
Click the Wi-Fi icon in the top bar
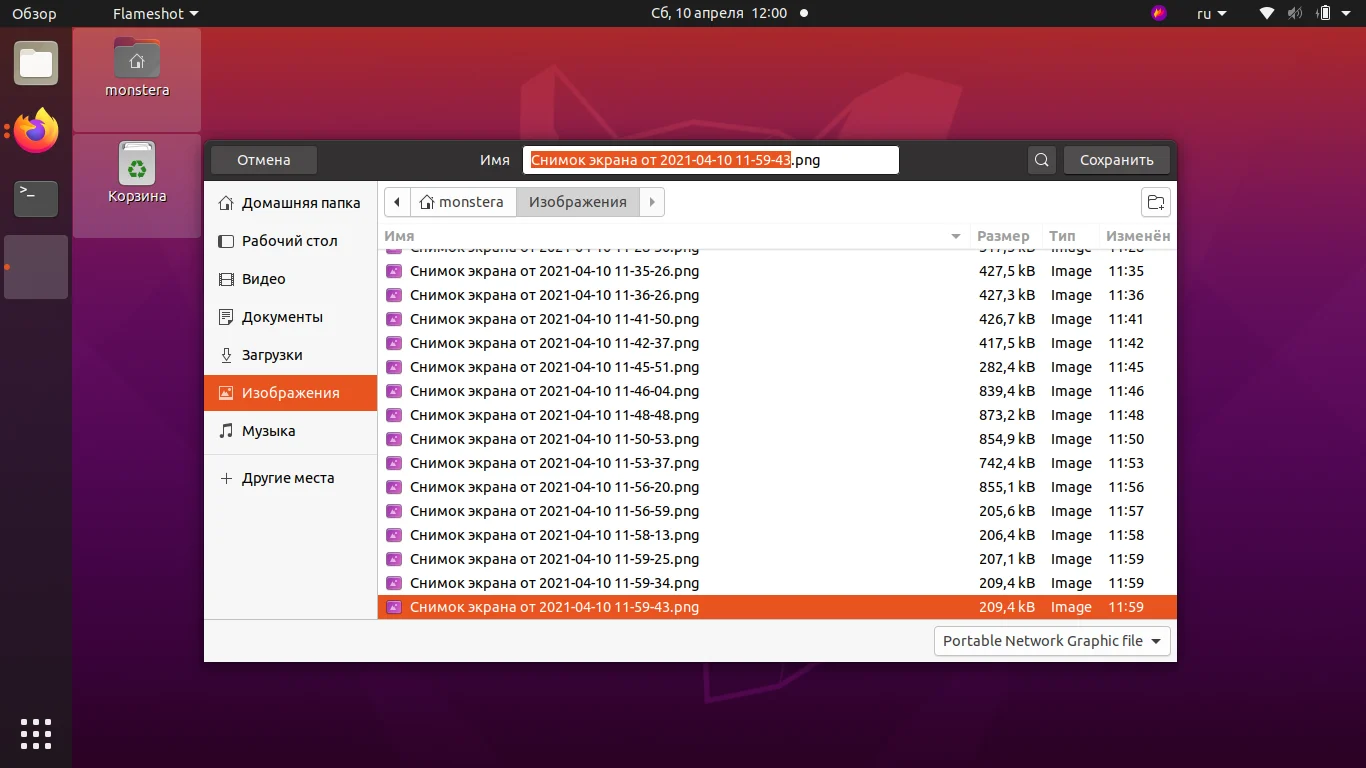tap(1265, 13)
